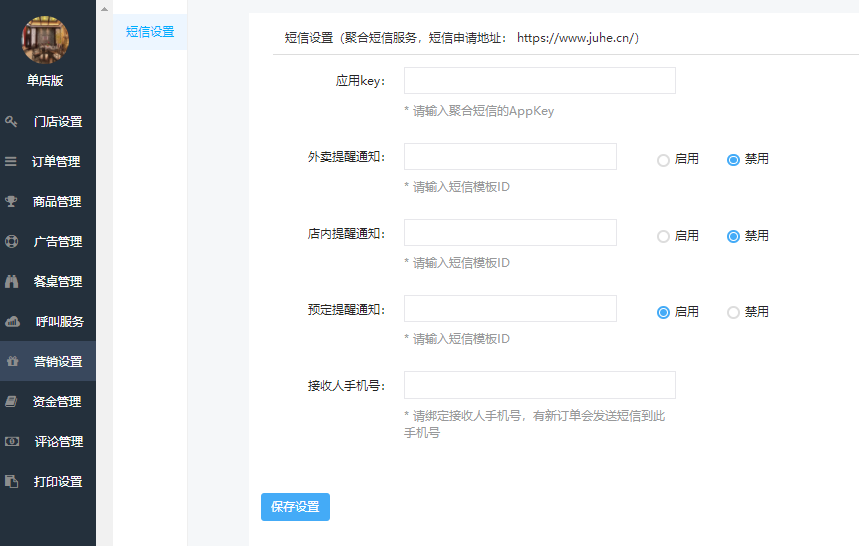Viewport: 859px width, 546px height.
Task: Disable 预定提醒通知 with 禁用 radio
Action: point(733,312)
